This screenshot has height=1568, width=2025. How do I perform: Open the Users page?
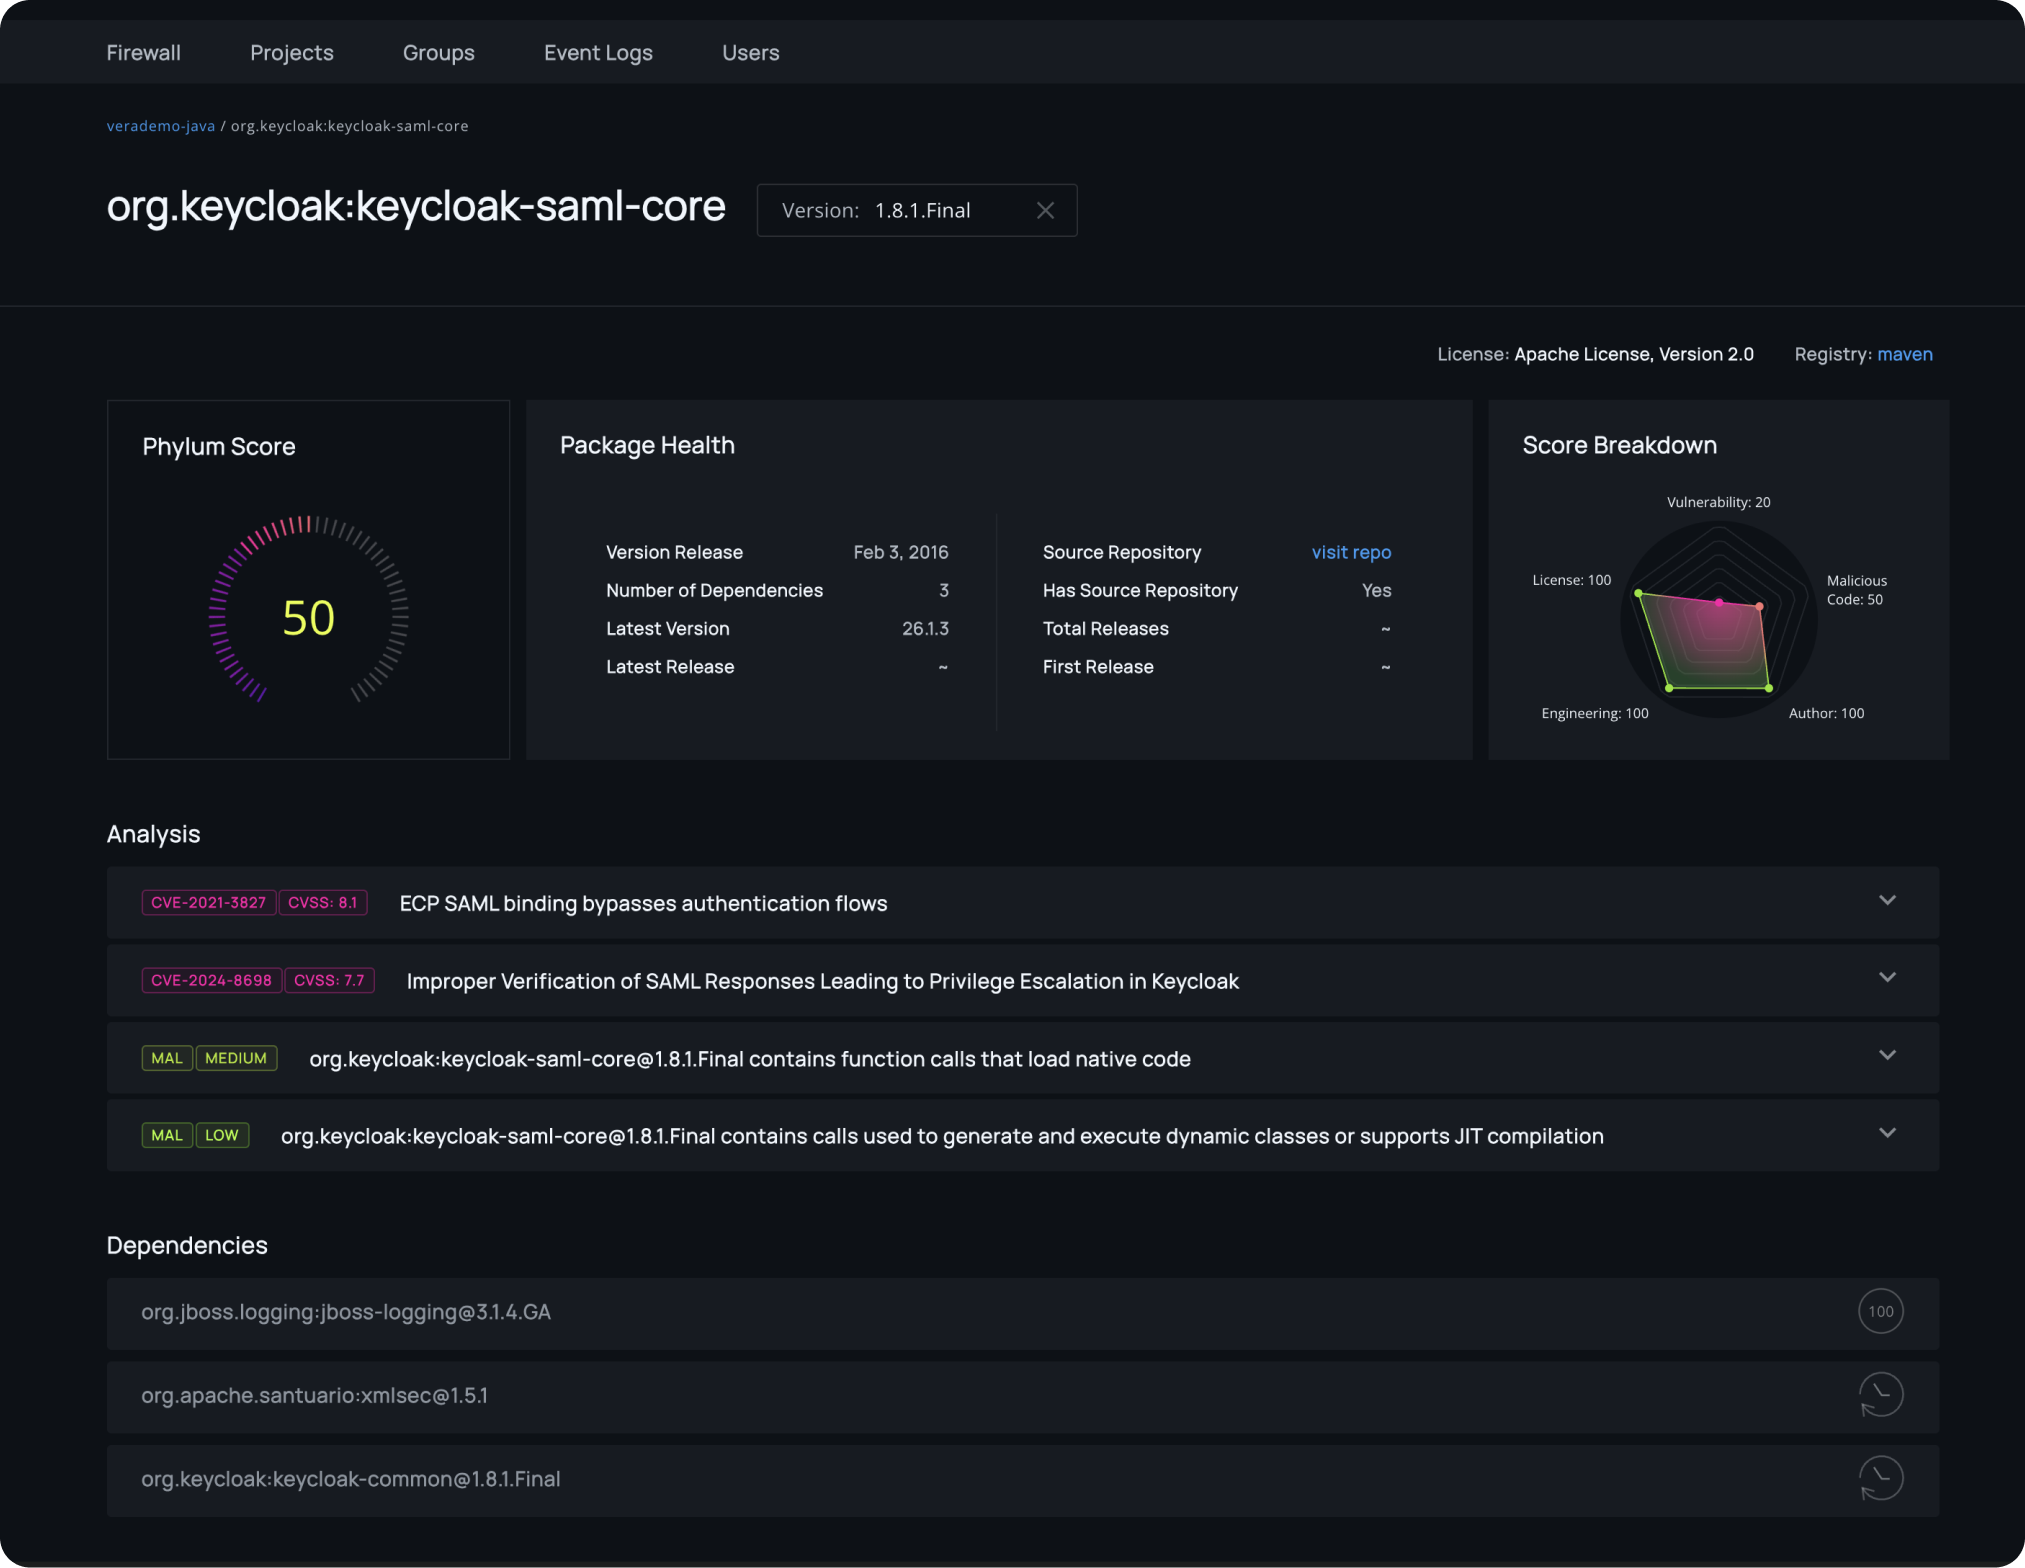(750, 53)
